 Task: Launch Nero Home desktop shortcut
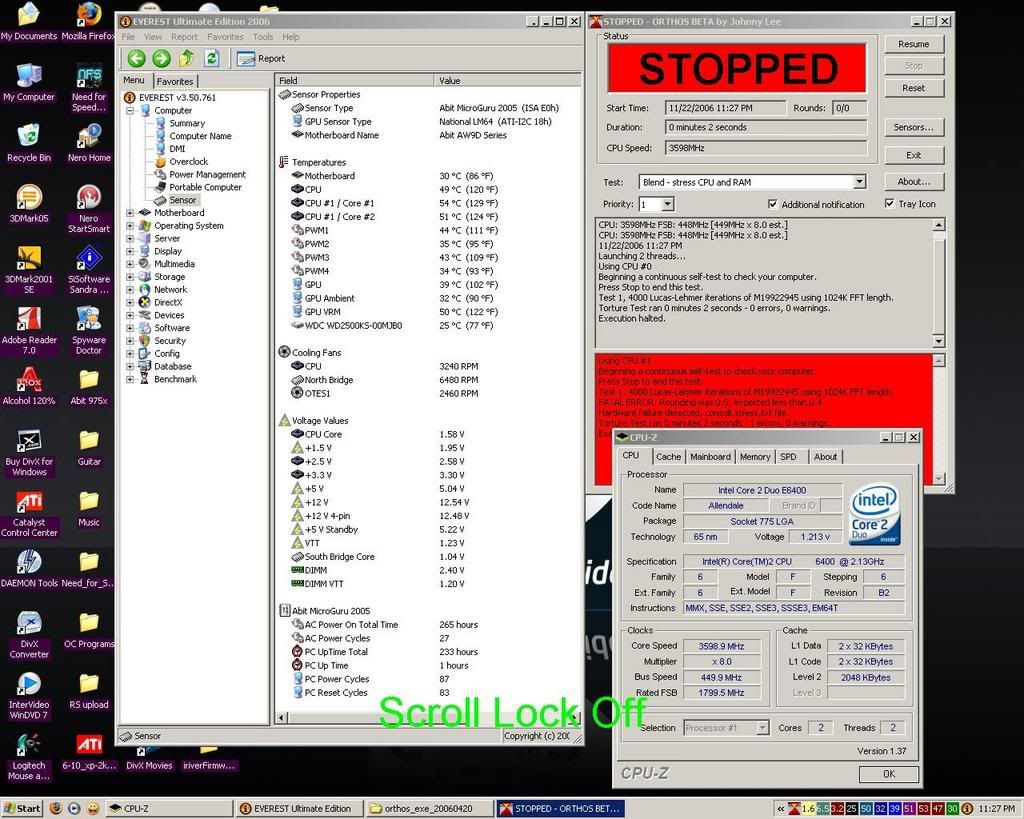click(89, 143)
